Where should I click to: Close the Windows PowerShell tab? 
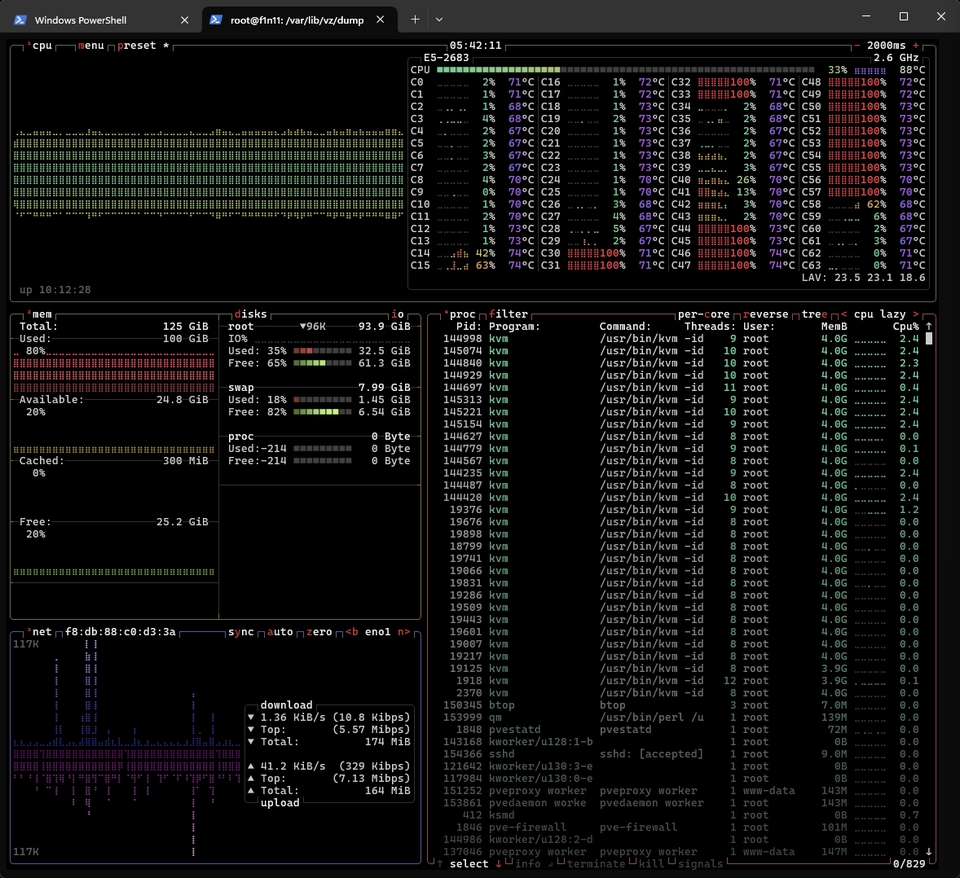(184, 20)
